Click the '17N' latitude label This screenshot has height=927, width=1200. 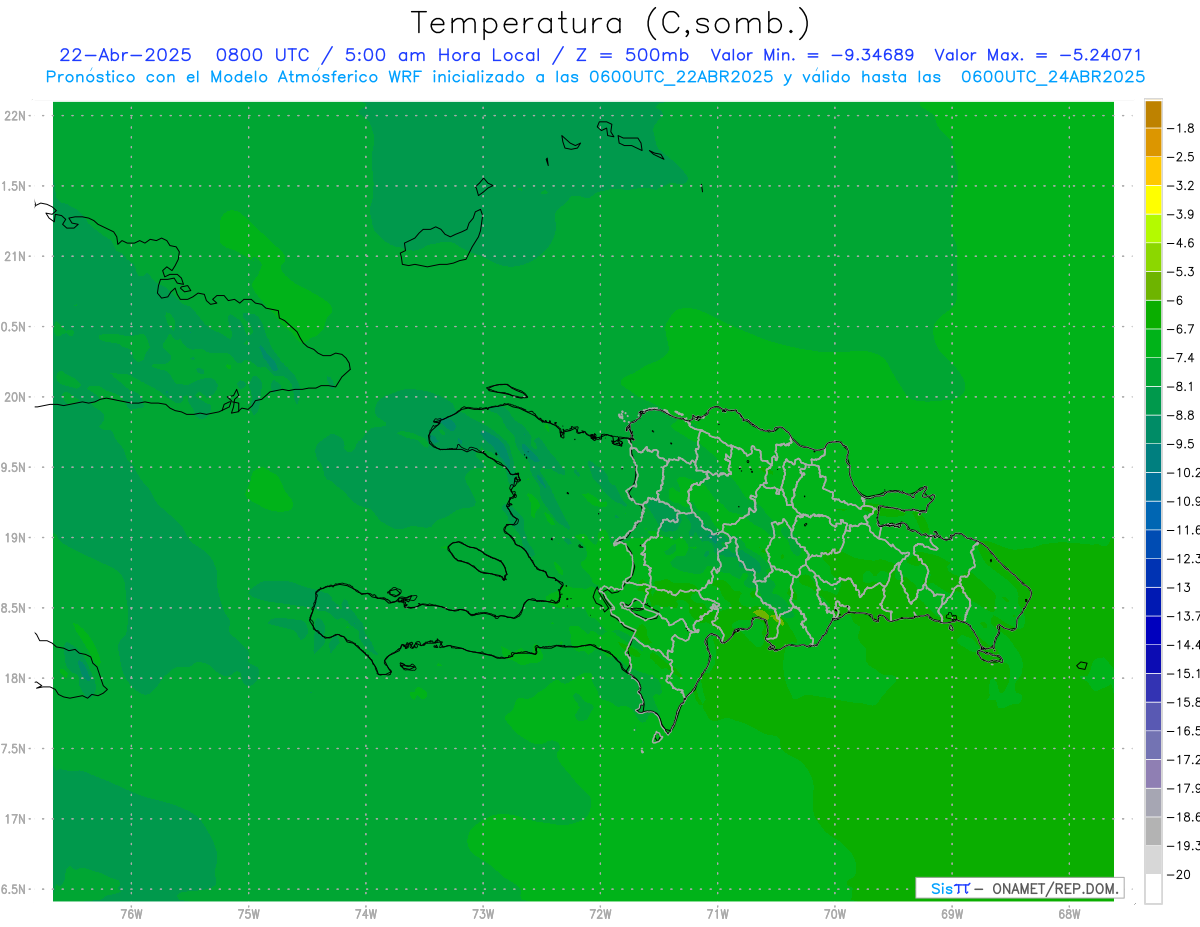click(16, 819)
